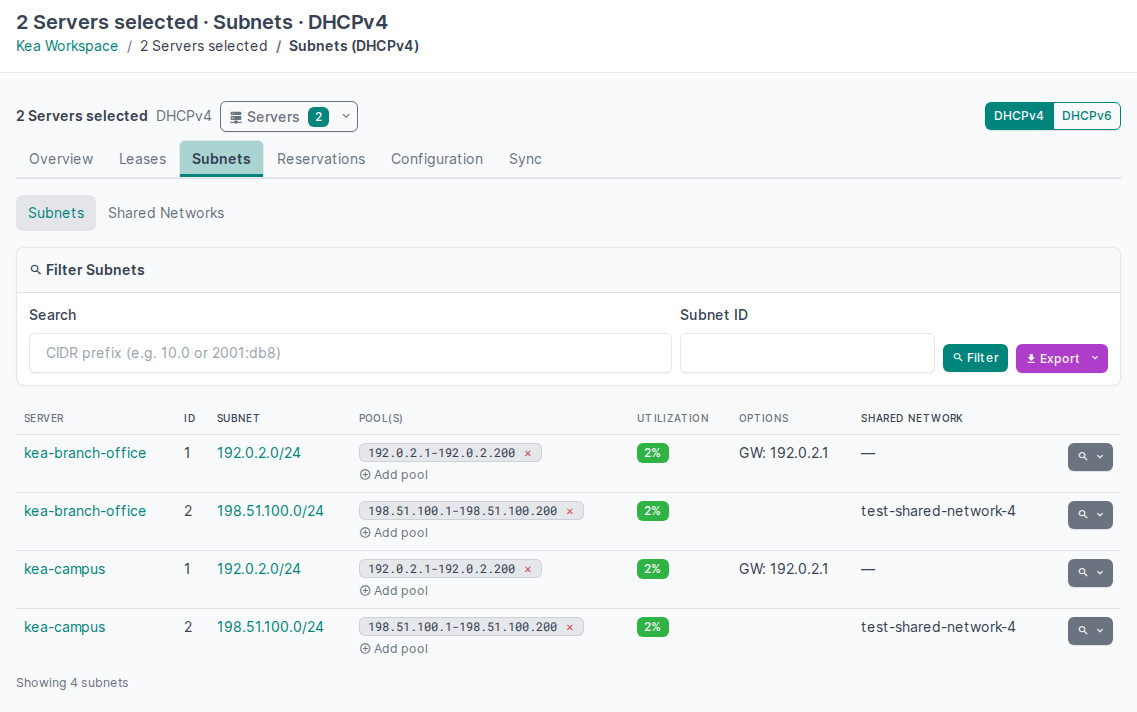Image resolution: width=1137 pixels, height=712 pixels.
Task: Click the Filter Subnets panel header
Action: coord(568,270)
